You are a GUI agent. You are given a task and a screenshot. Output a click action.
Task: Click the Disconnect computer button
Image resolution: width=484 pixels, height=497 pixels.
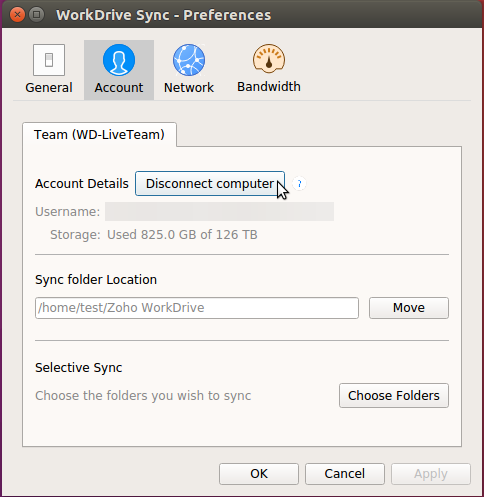210,184
